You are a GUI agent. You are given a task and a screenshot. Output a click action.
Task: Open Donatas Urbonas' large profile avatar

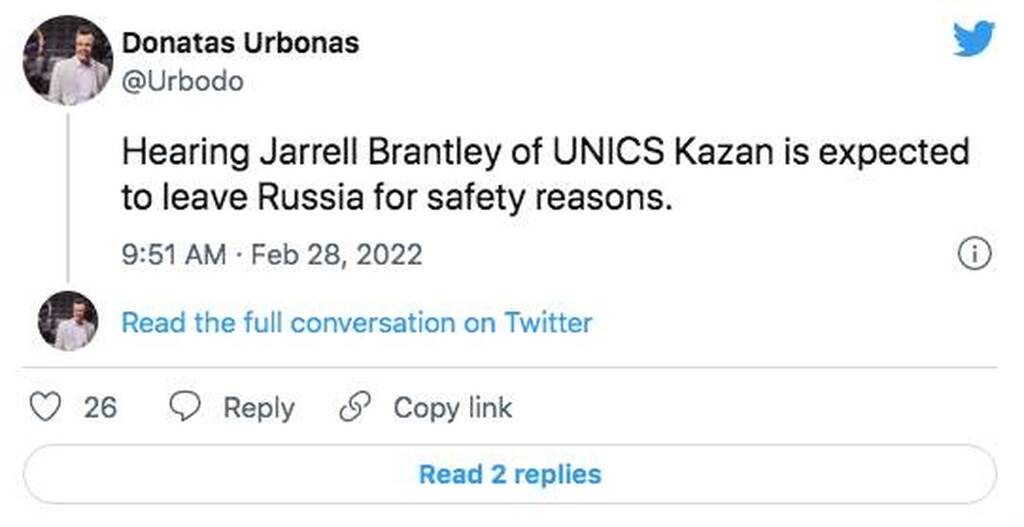tap(68, 60)
